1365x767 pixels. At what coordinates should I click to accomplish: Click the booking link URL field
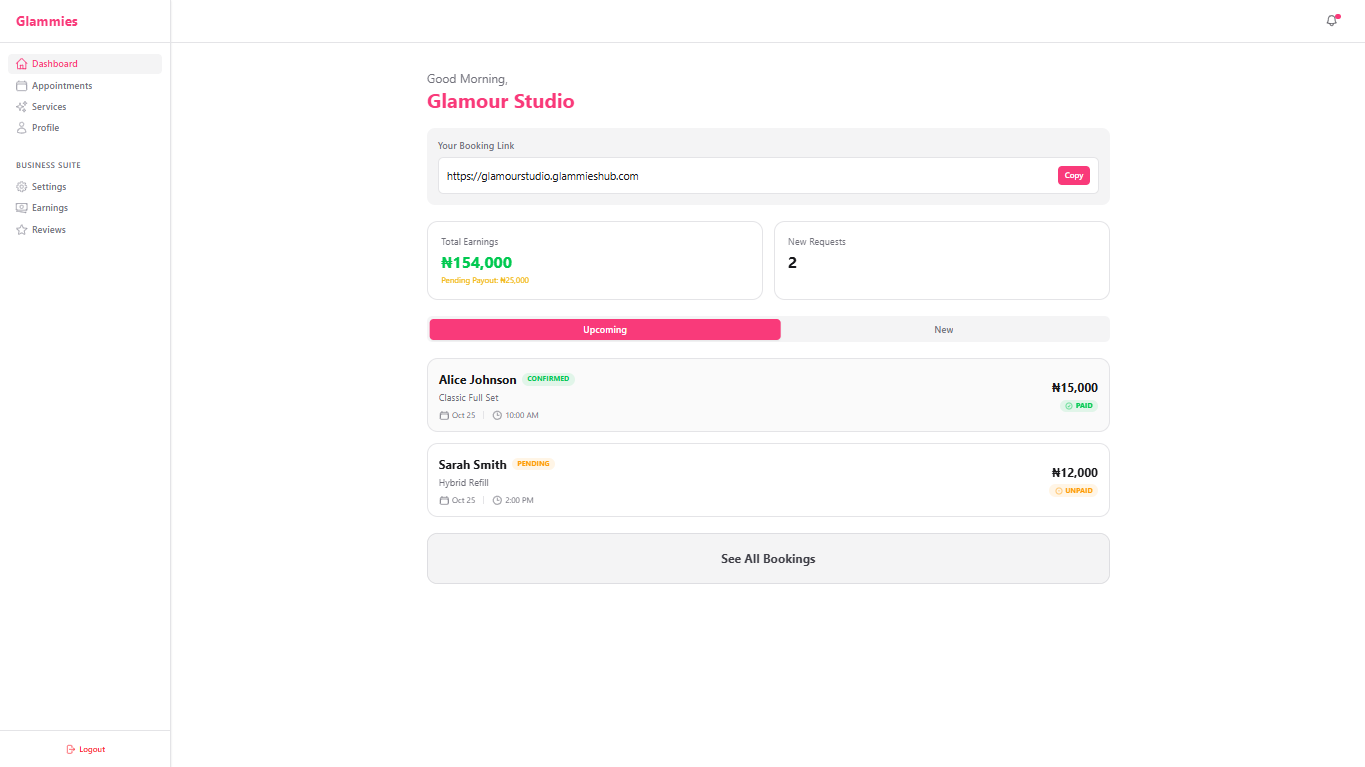768,176
